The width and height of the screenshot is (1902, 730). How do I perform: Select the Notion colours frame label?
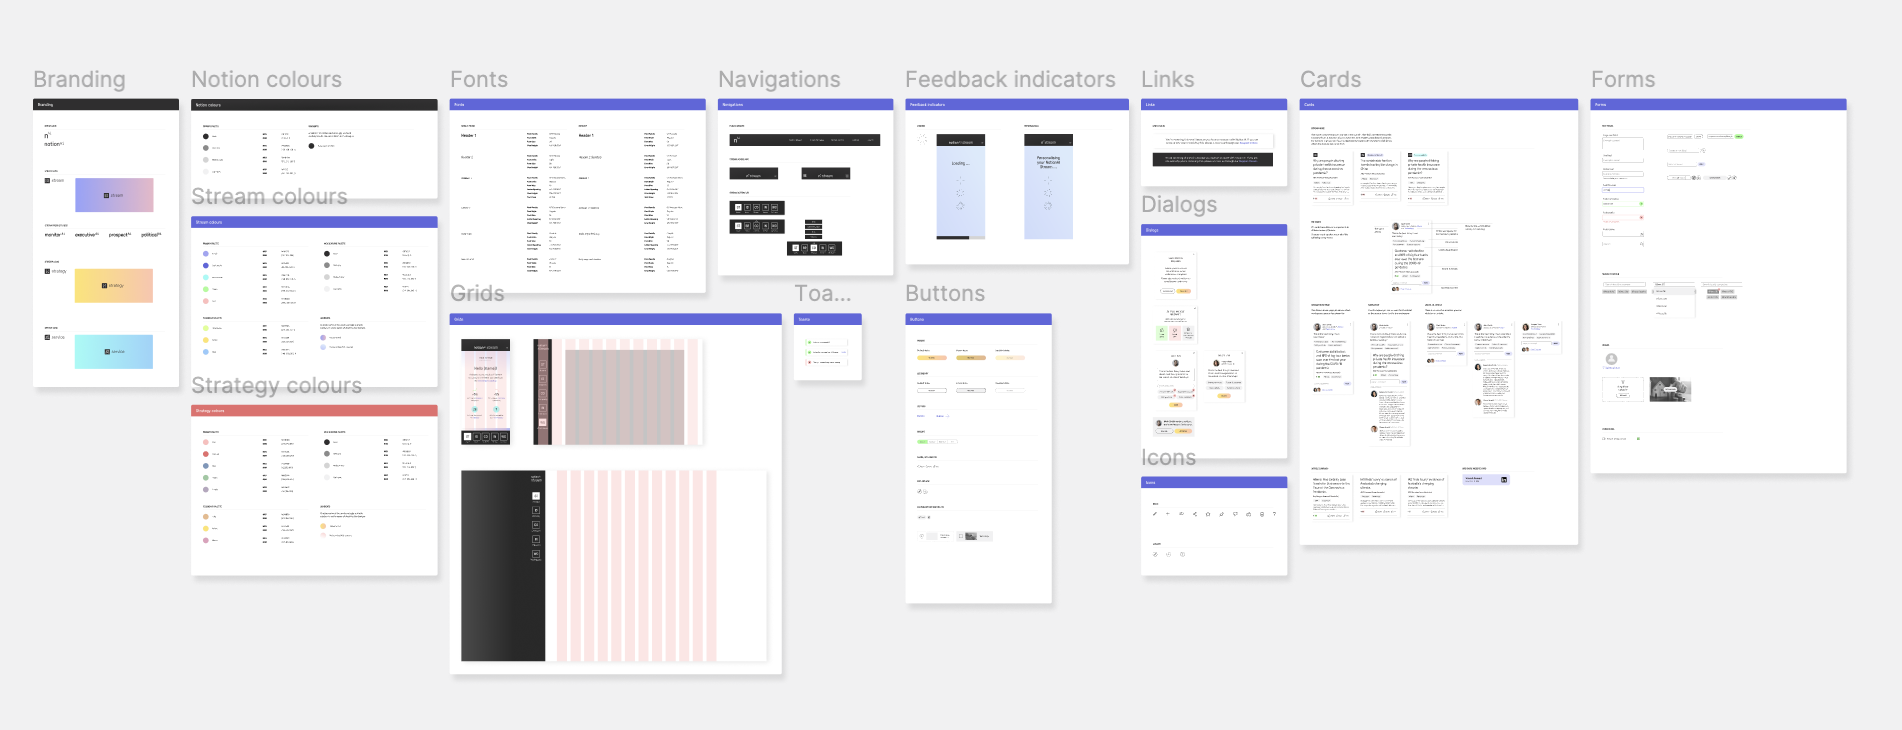click(266, 79)
